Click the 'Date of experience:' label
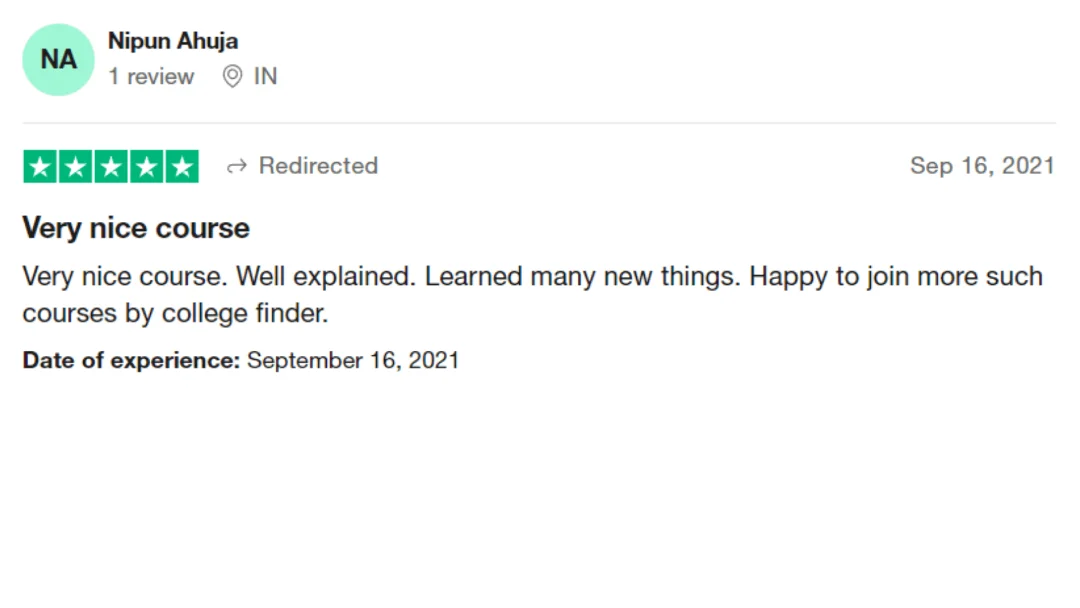The image size is (1080, 608). pos(131,360)
